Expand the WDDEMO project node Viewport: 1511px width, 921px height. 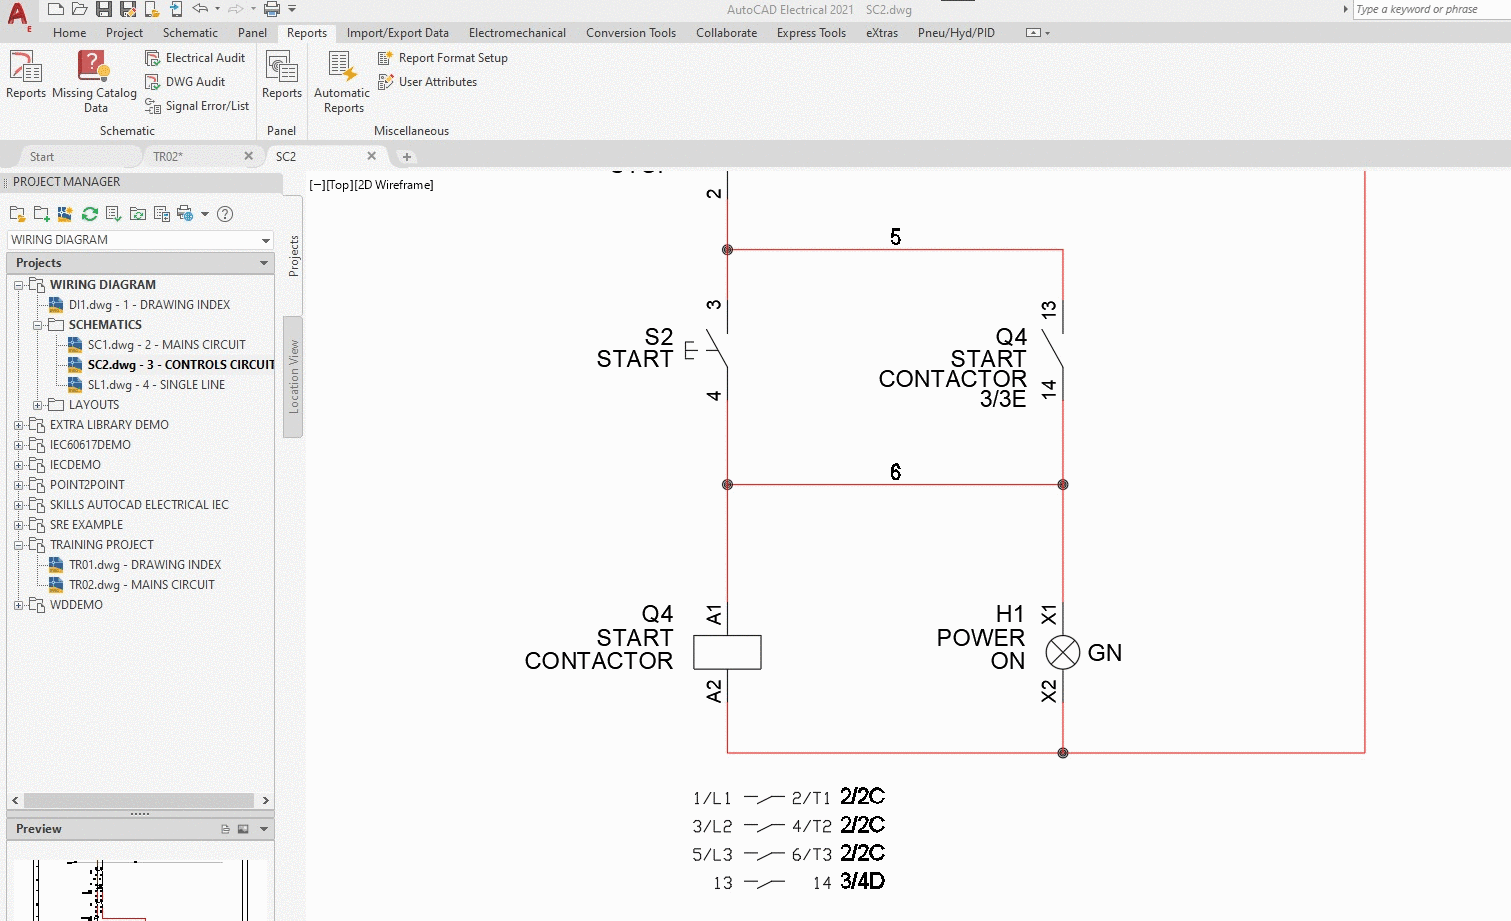(18, 605)
